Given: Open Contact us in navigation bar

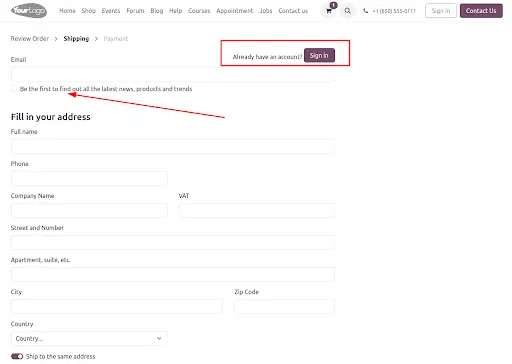Looking at the screenshot, I should [x=293, y=11].
